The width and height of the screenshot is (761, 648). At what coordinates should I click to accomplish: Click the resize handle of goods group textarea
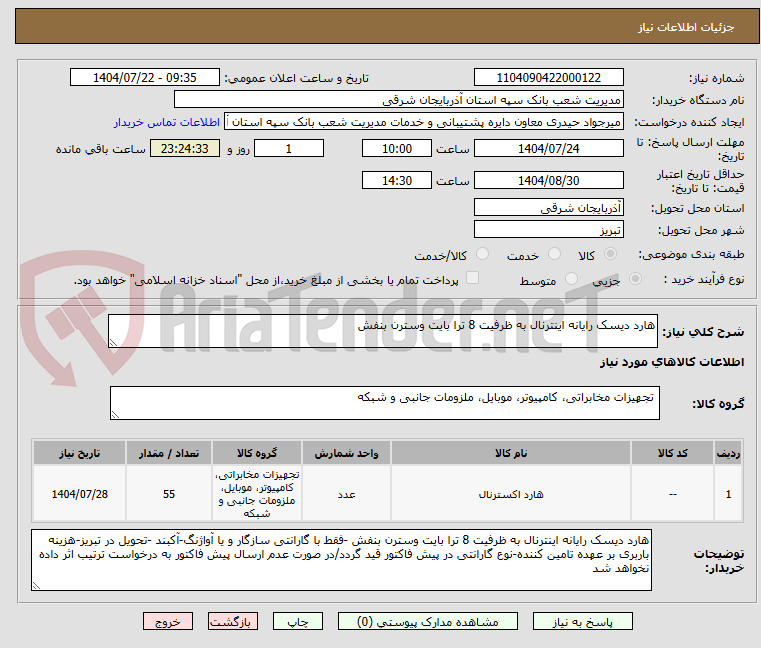tap(115, 415)
